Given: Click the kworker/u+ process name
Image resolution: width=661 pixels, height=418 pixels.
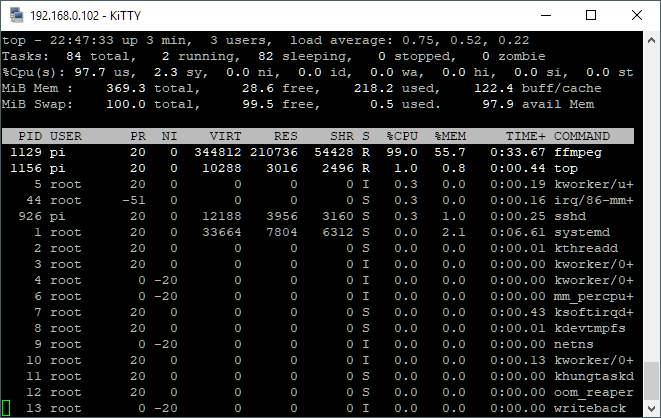Looking at the screenshot, I should point(594,184).
